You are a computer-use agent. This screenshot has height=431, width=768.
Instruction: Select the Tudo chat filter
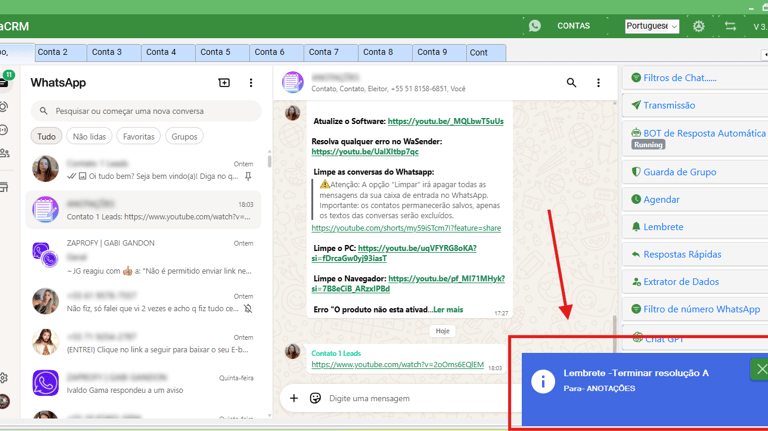coord(47,137)
